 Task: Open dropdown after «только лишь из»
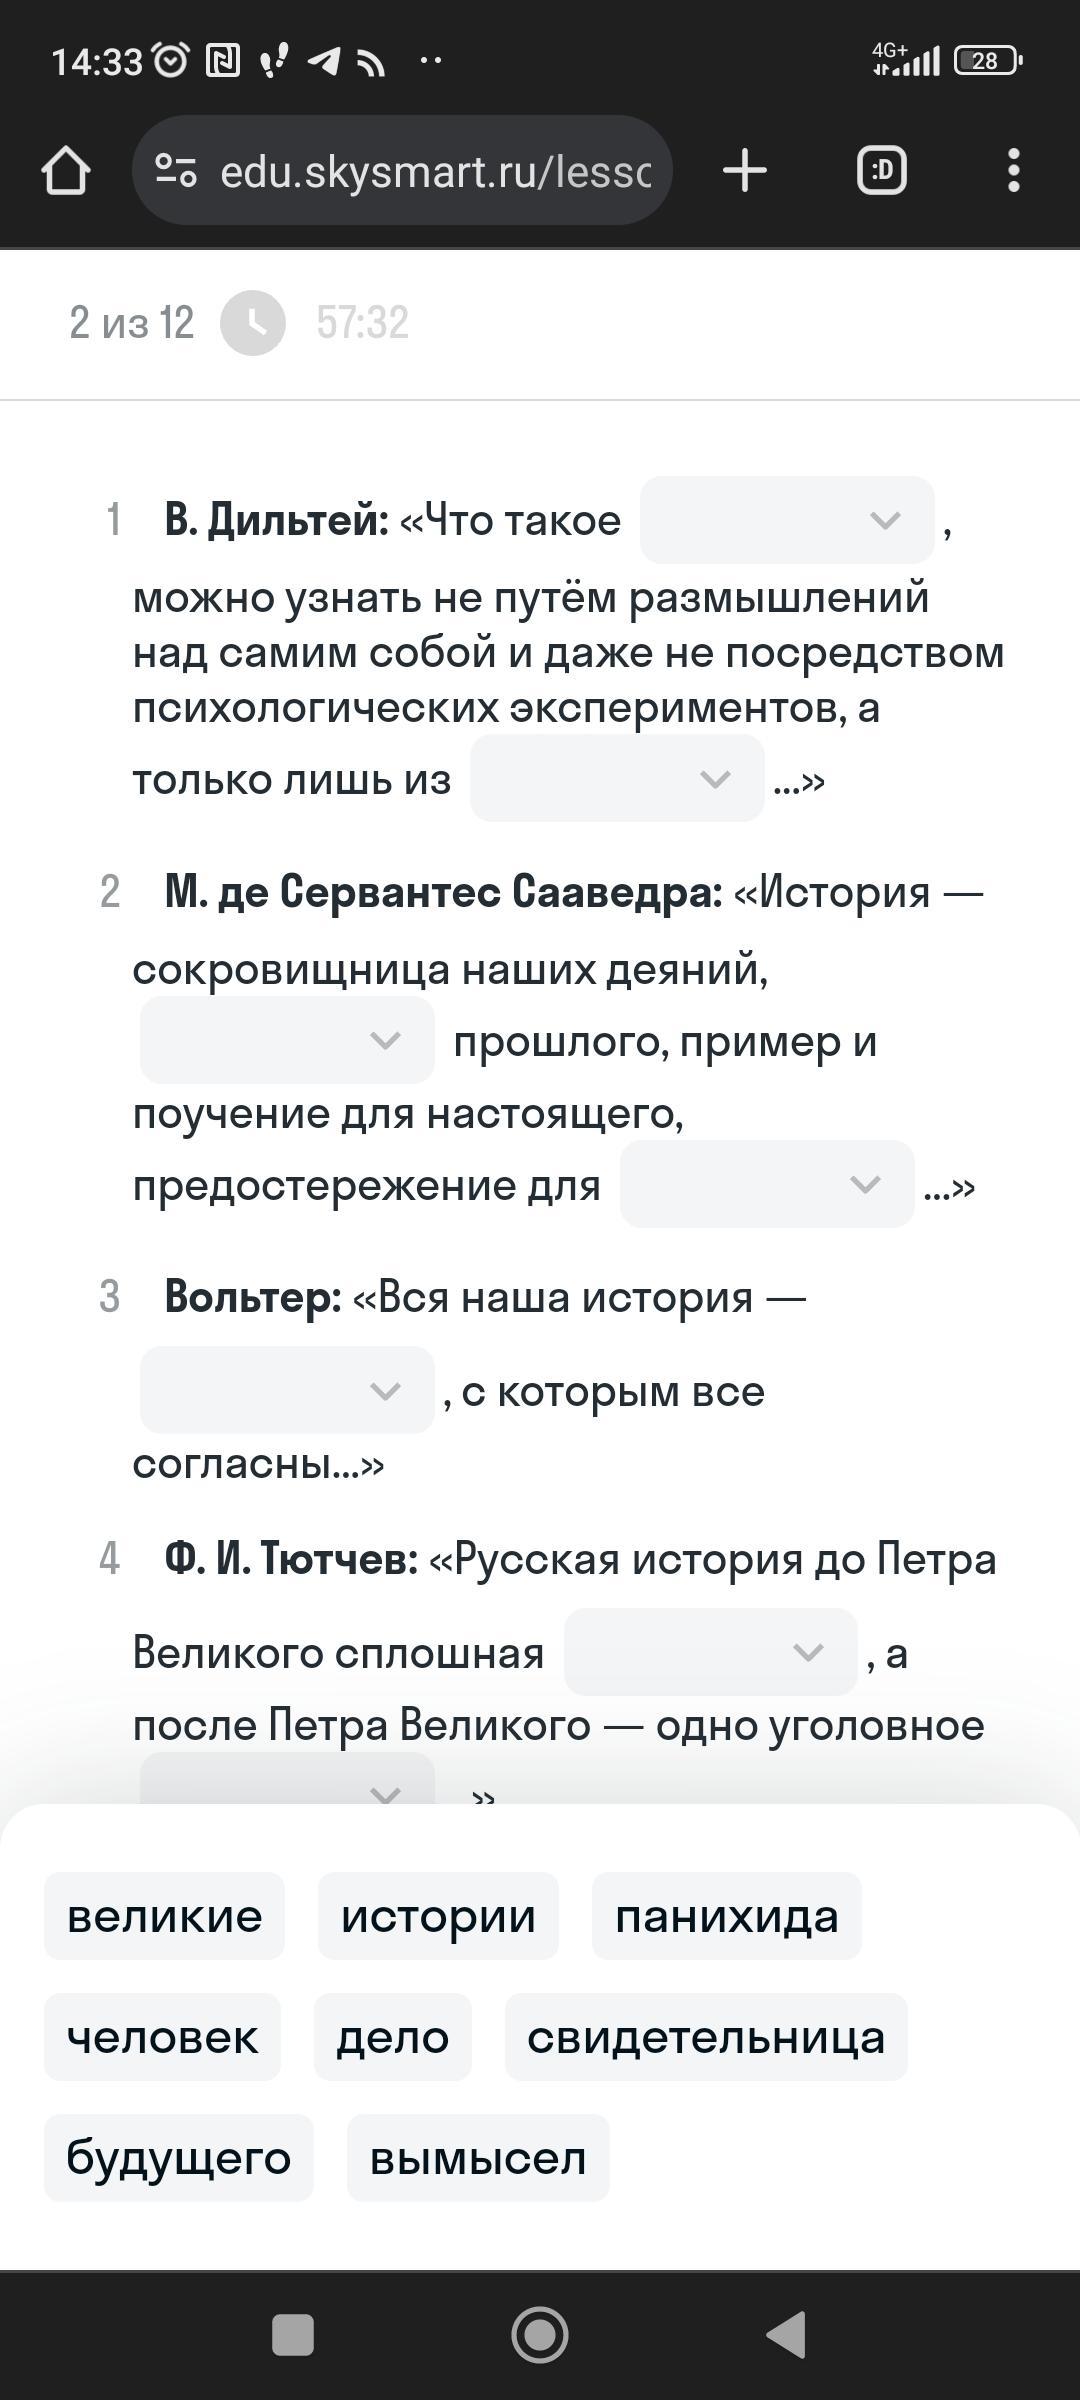pos(617,778)
